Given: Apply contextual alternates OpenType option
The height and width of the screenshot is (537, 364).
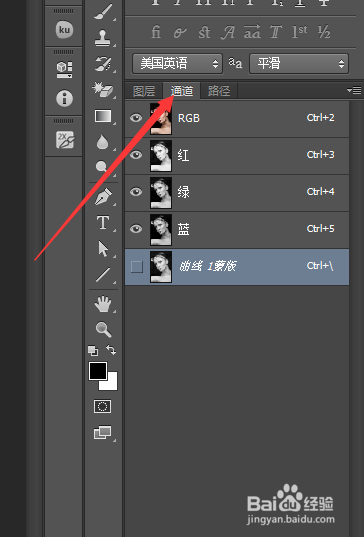Looking at the screenshot, I should 179,33.
